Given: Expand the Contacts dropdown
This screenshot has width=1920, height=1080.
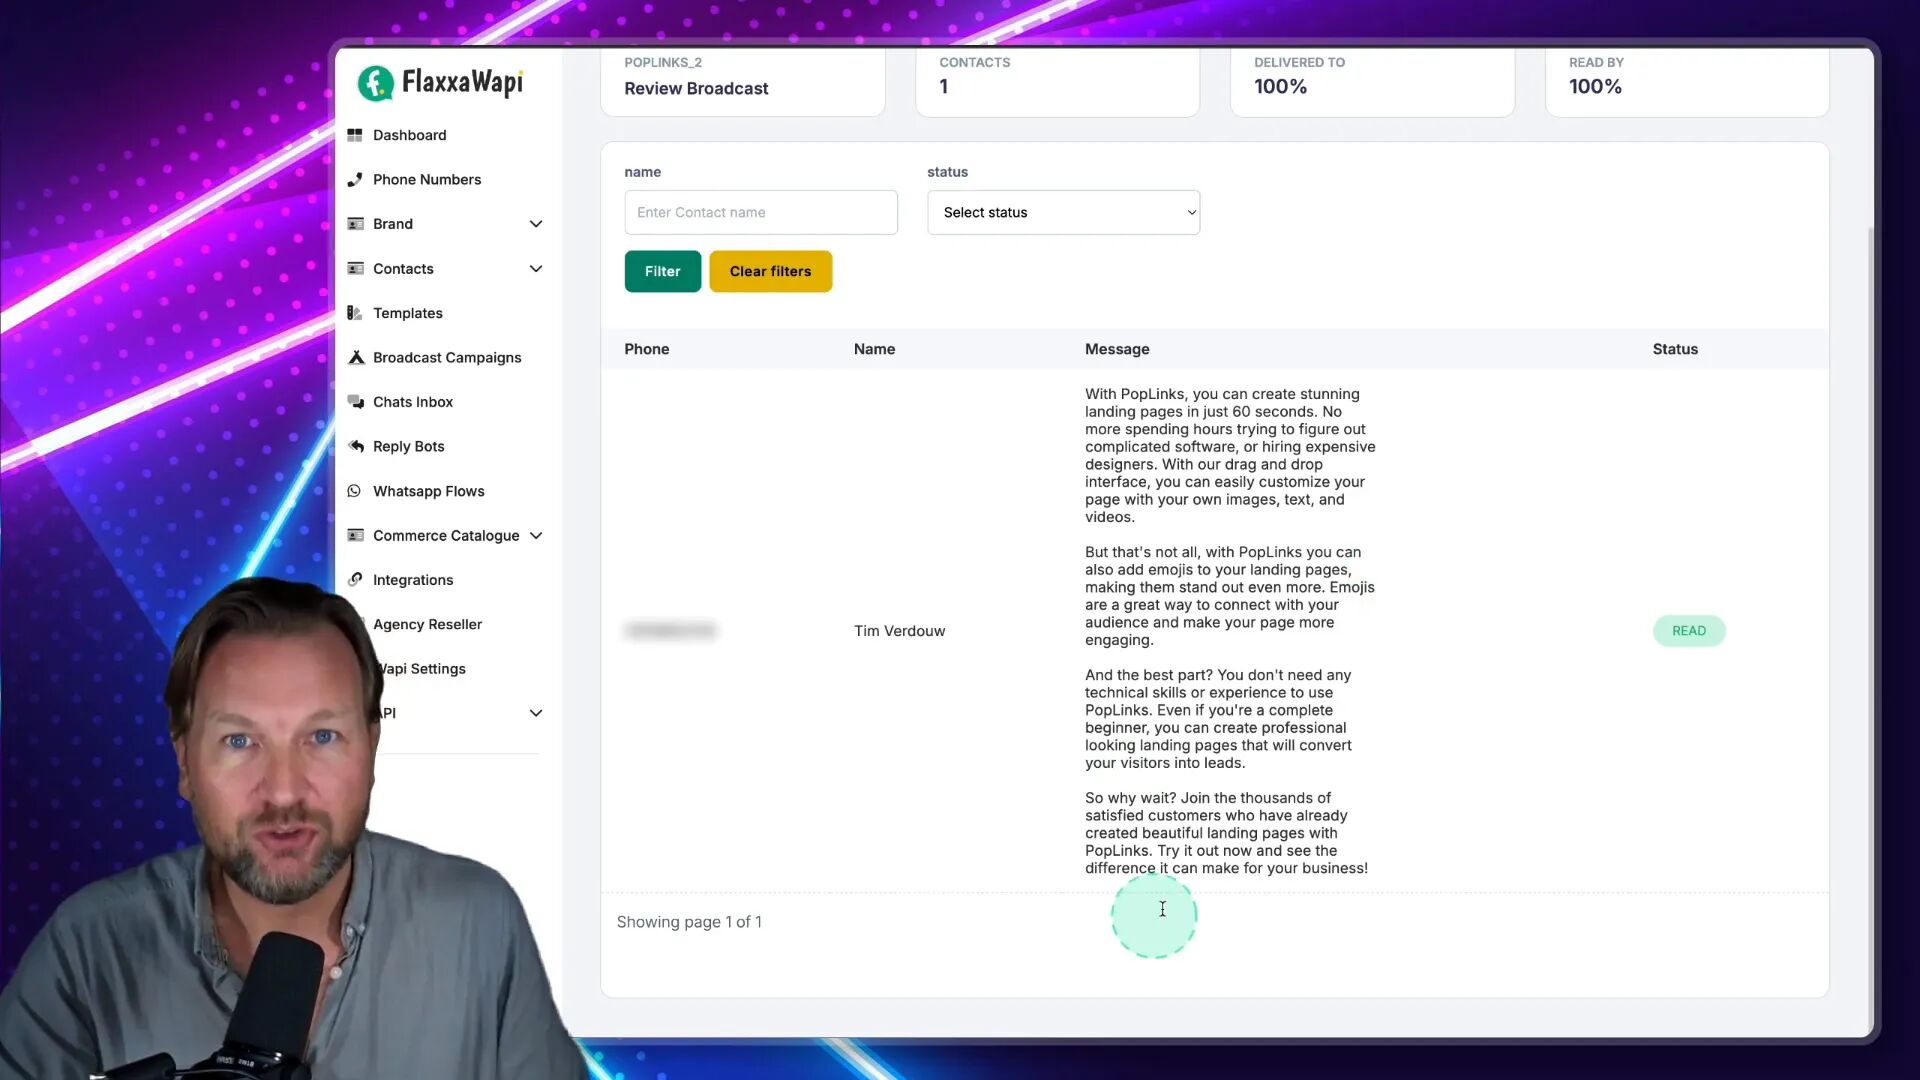Looking at the screenshot, I should click(534, 268).
